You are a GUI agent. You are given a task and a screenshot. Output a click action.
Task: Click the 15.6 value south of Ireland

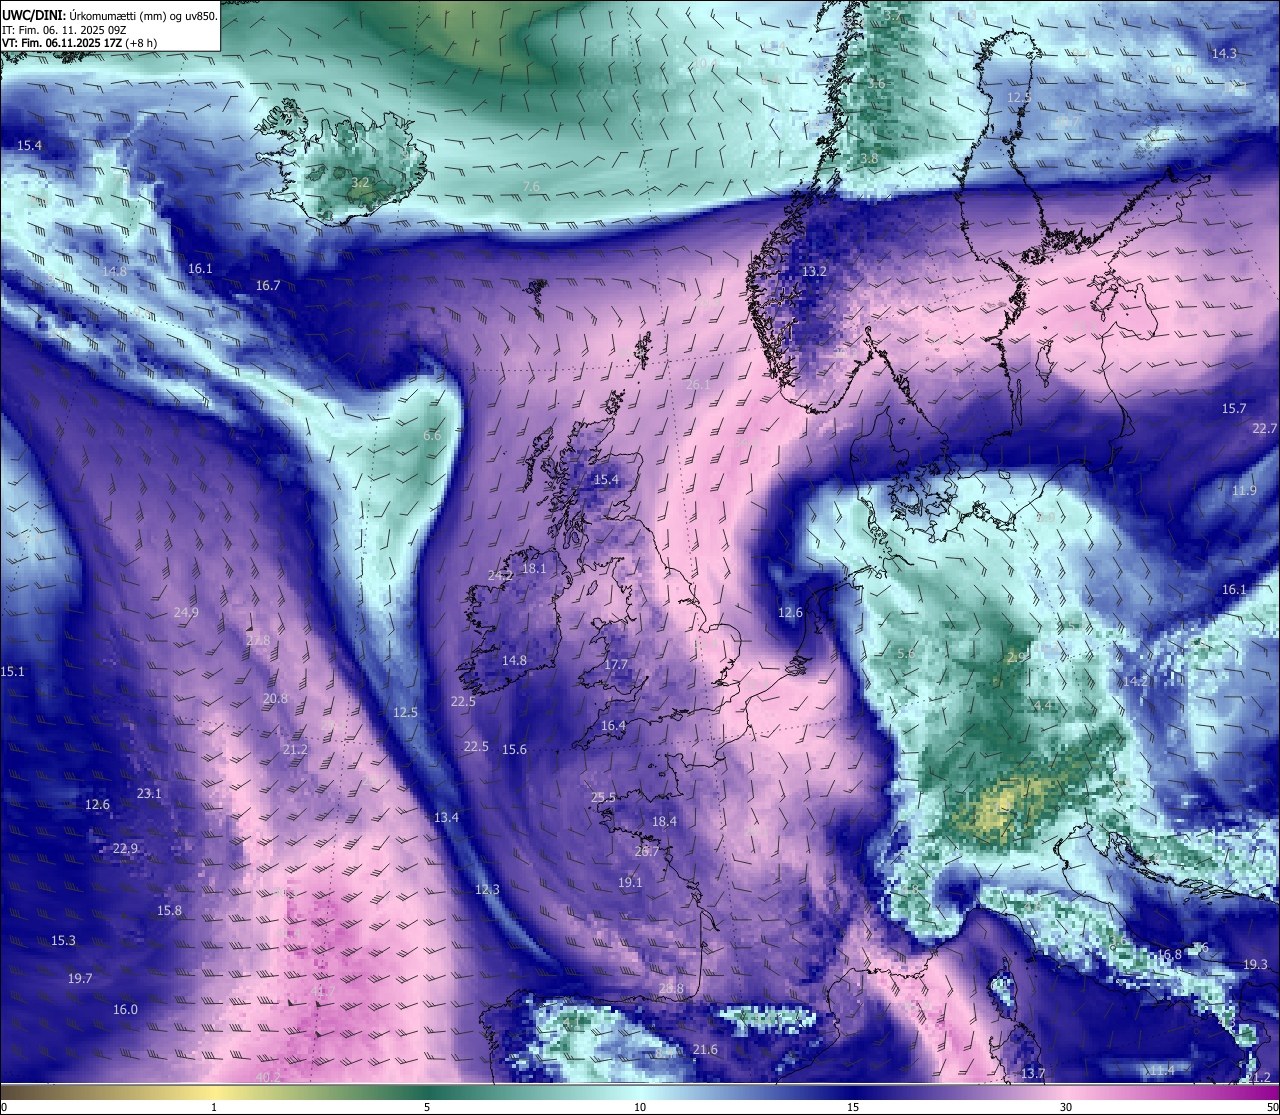click(514, 750)
